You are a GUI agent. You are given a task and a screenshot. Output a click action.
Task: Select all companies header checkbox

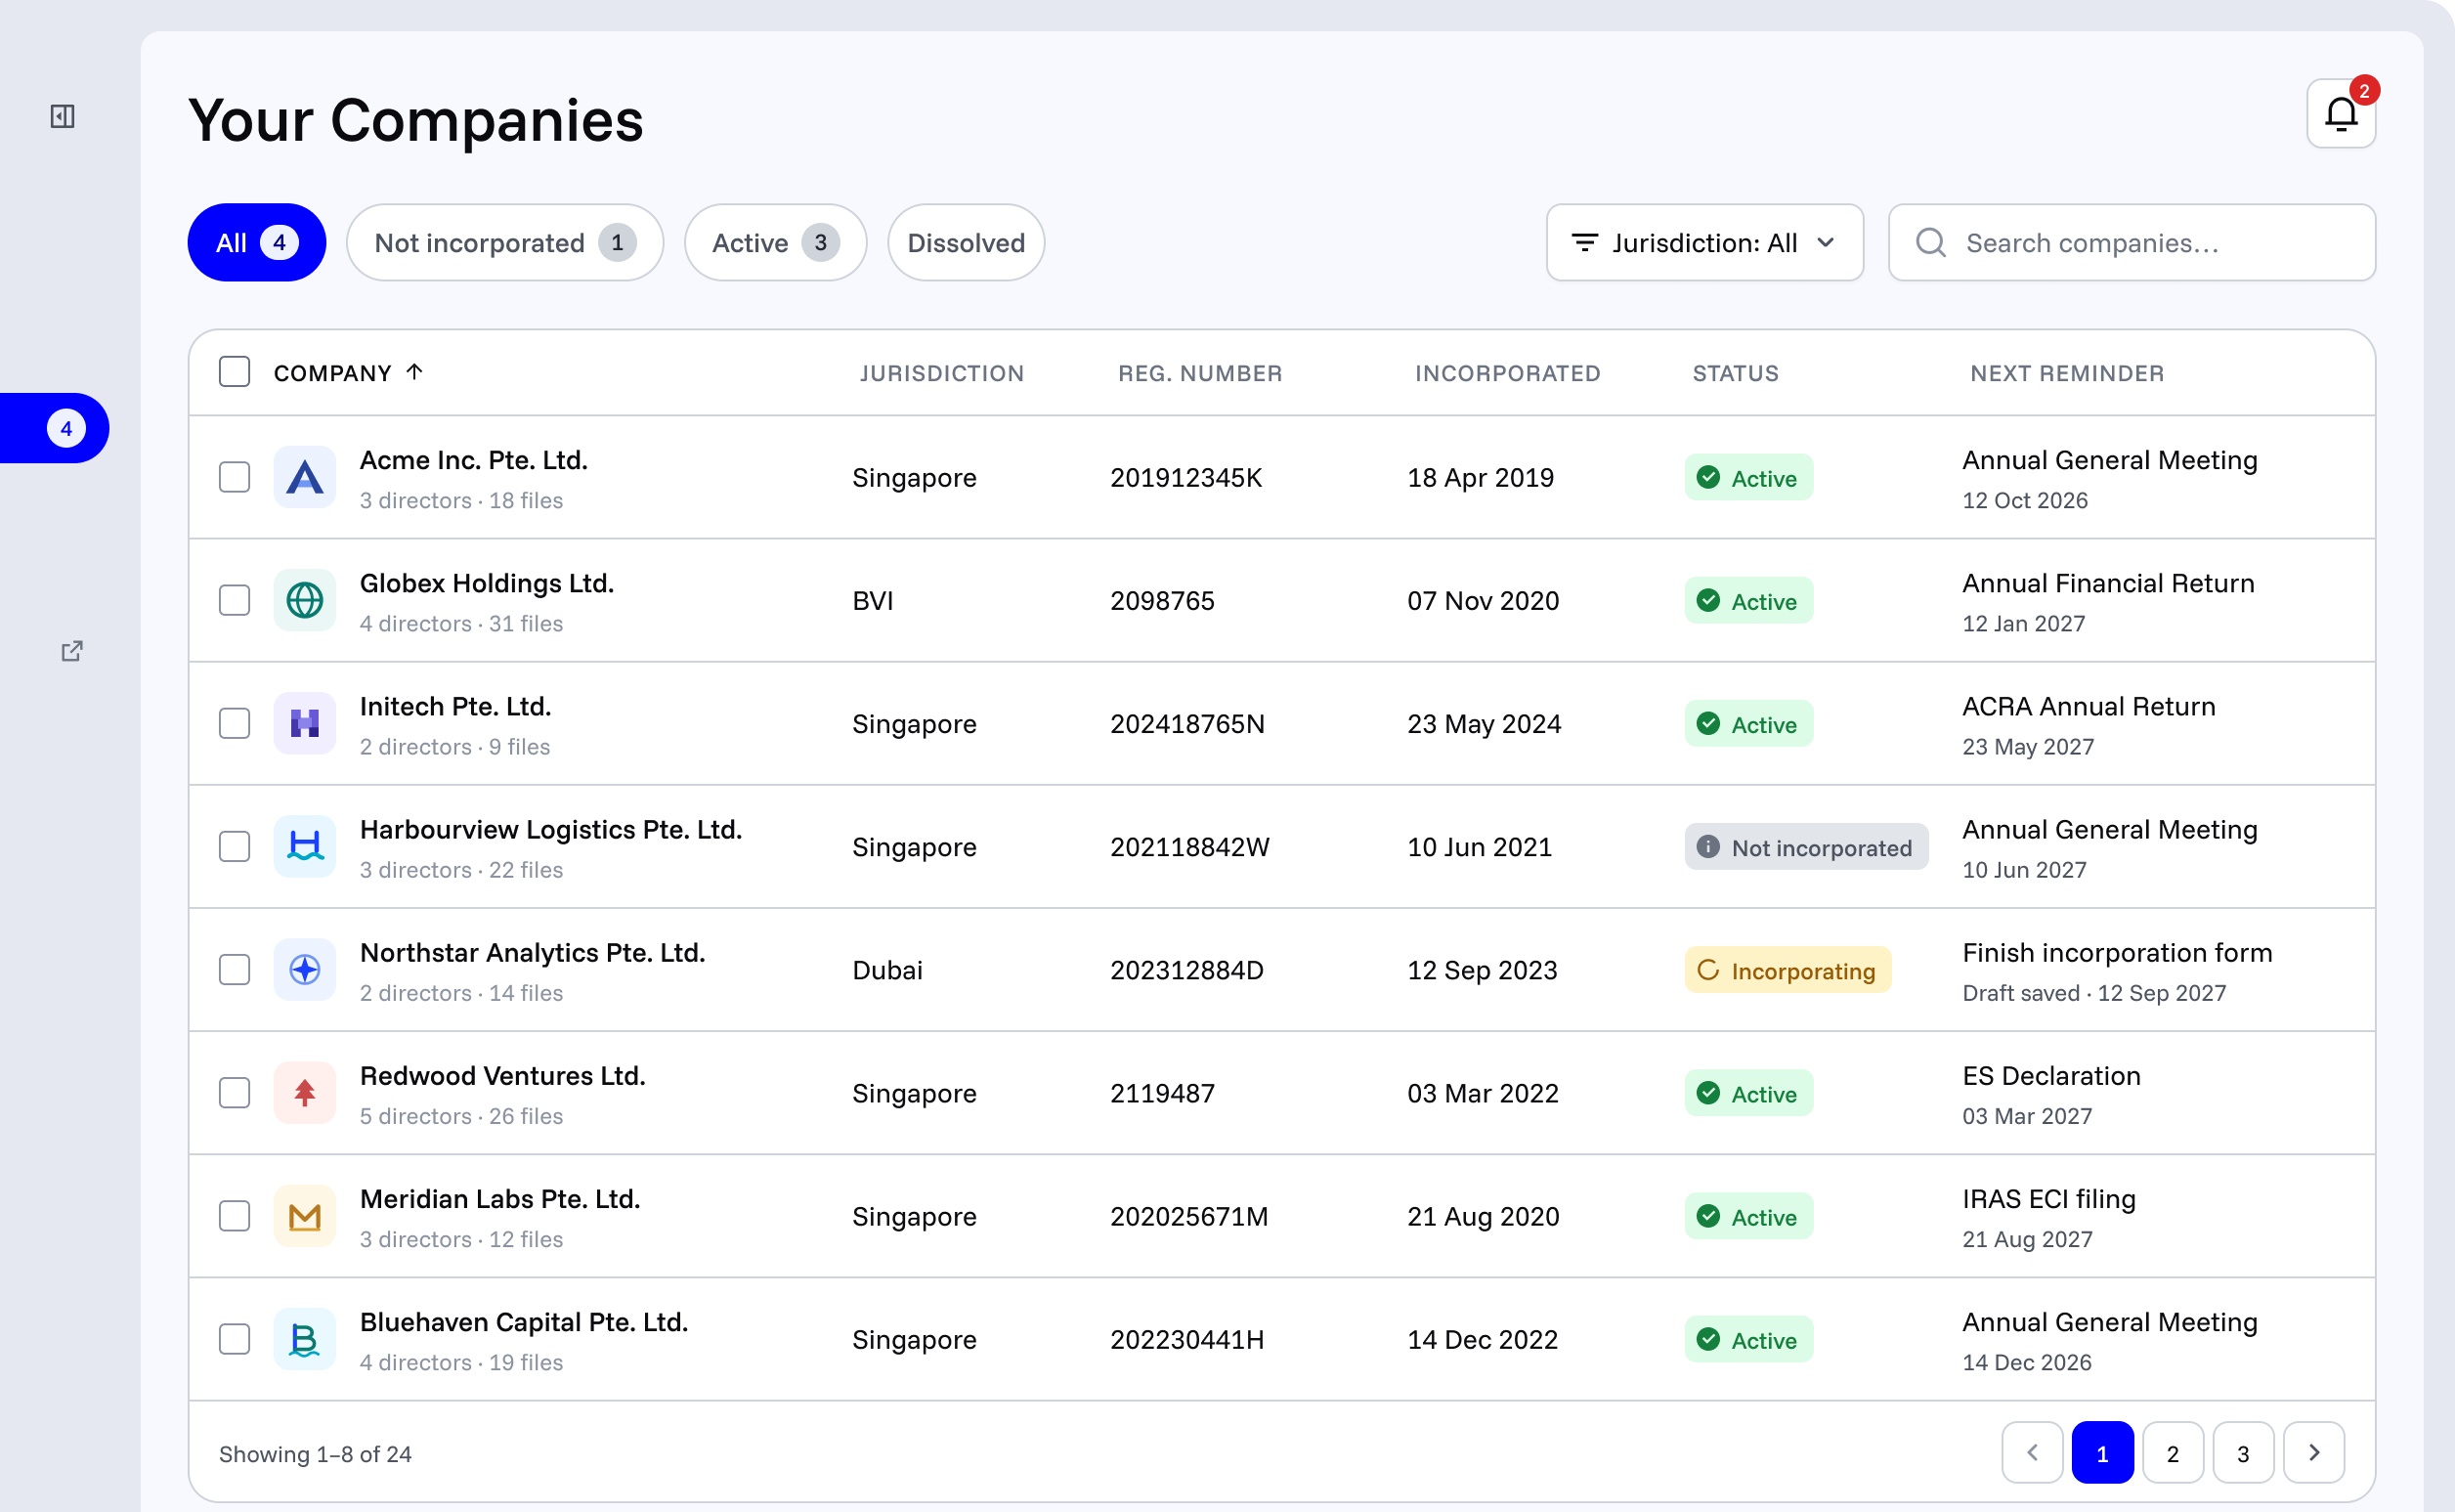(x=234, y=372)
